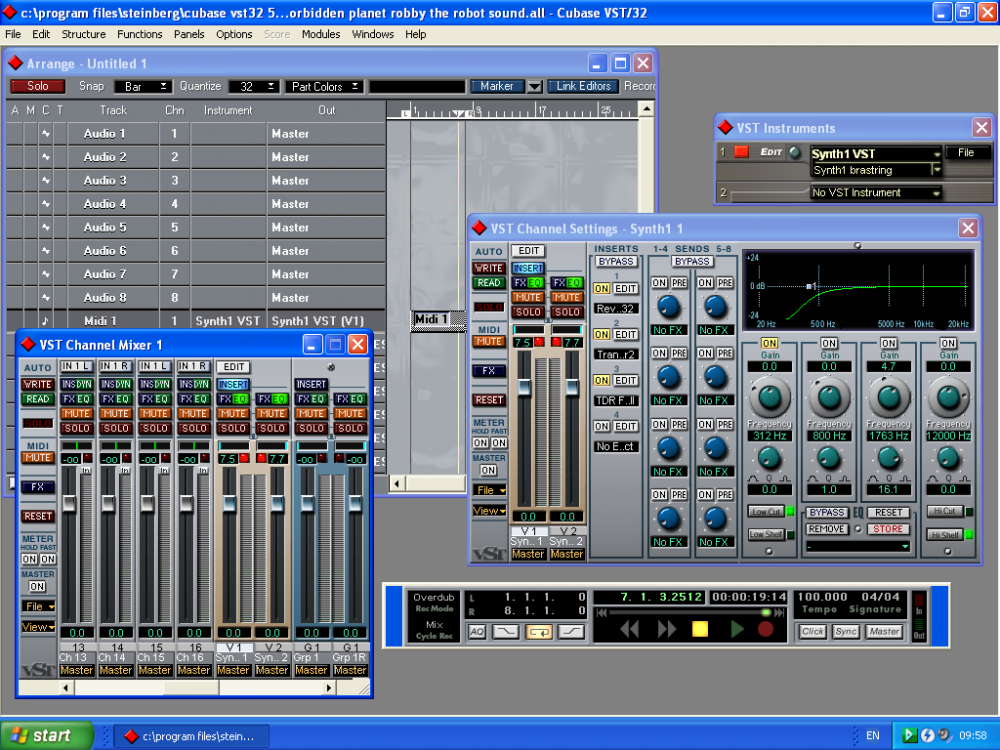Click the red Solo button in Arrange toolbar
This screenshot has width=1000, height=750.
click(x=38, y=86)
